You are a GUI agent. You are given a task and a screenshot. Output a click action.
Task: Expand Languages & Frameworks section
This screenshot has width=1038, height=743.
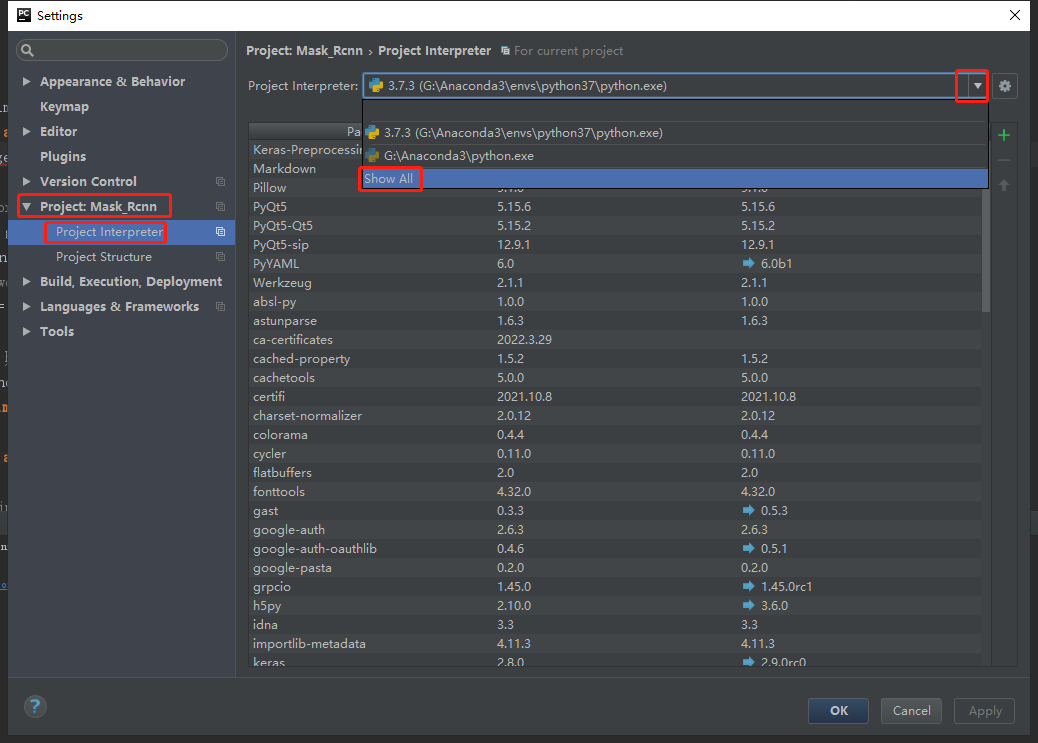(26, 307)
